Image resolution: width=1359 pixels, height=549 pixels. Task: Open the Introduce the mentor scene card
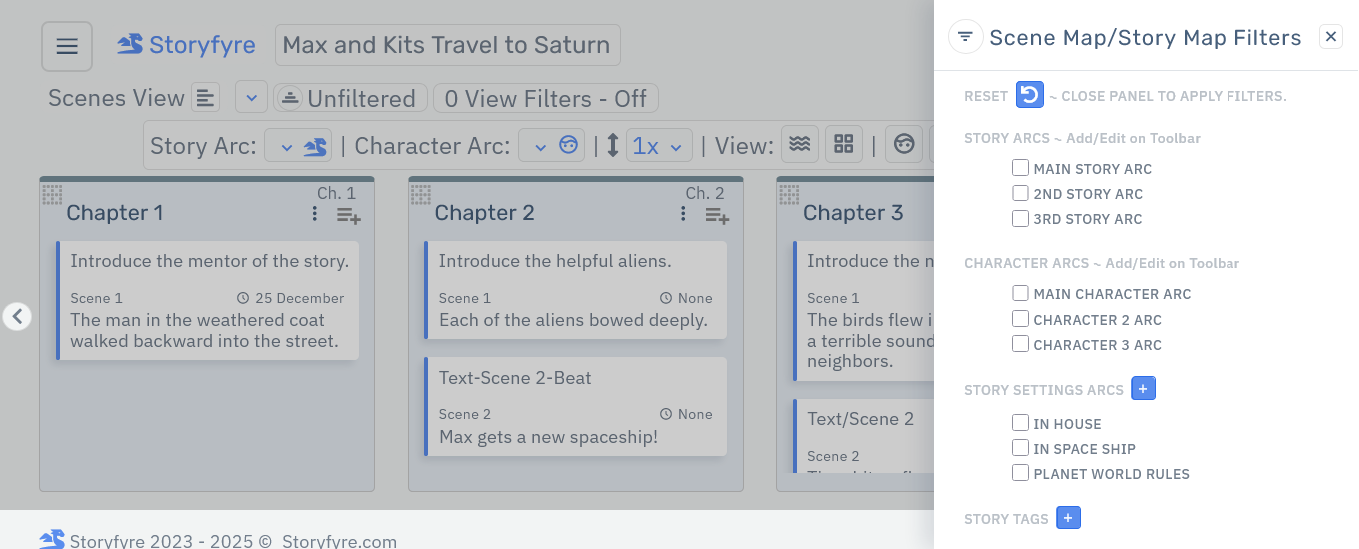click(208, 300)
